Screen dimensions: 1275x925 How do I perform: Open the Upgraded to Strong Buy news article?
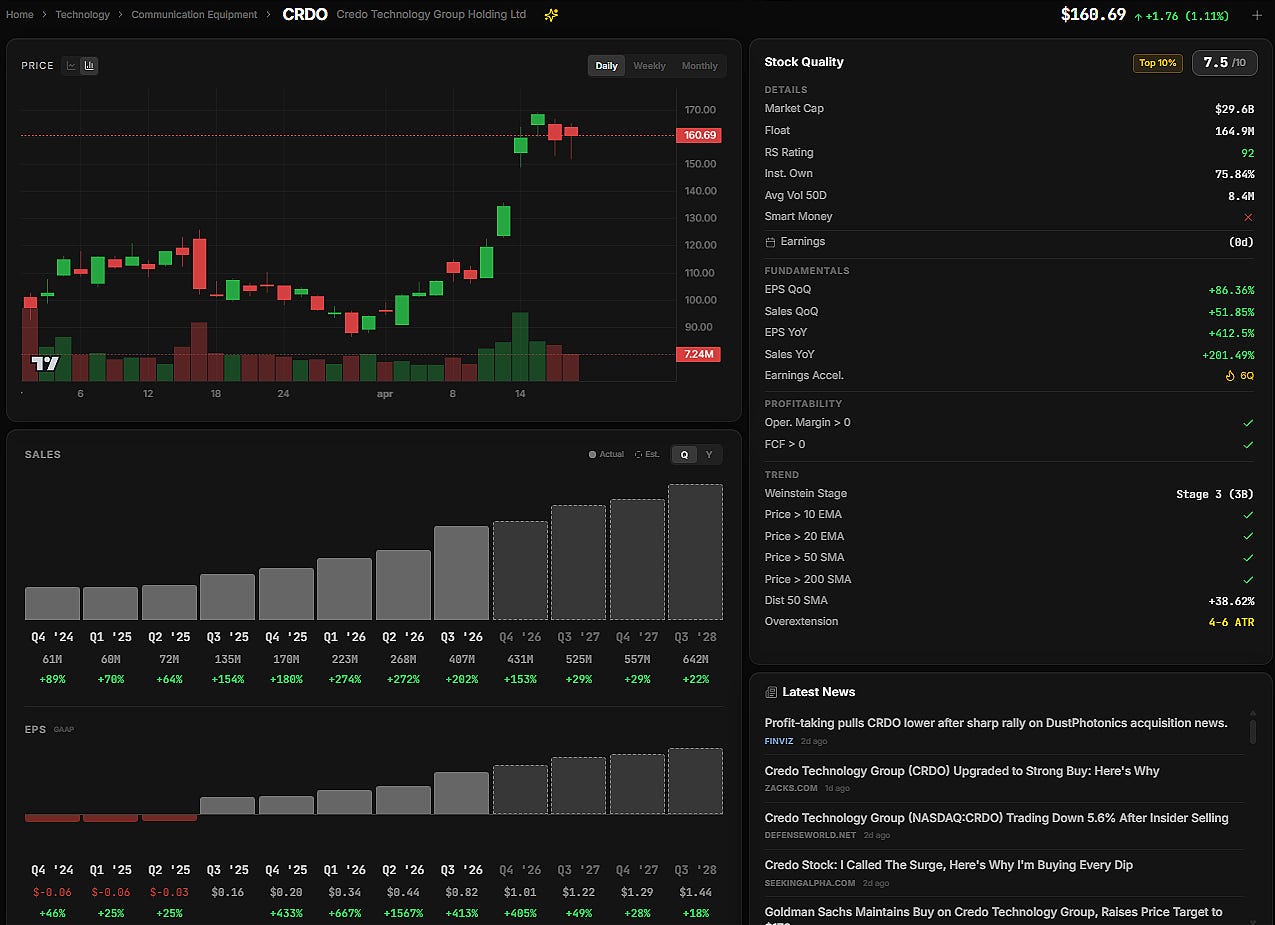pyautogui.click(x=962, y=771)
